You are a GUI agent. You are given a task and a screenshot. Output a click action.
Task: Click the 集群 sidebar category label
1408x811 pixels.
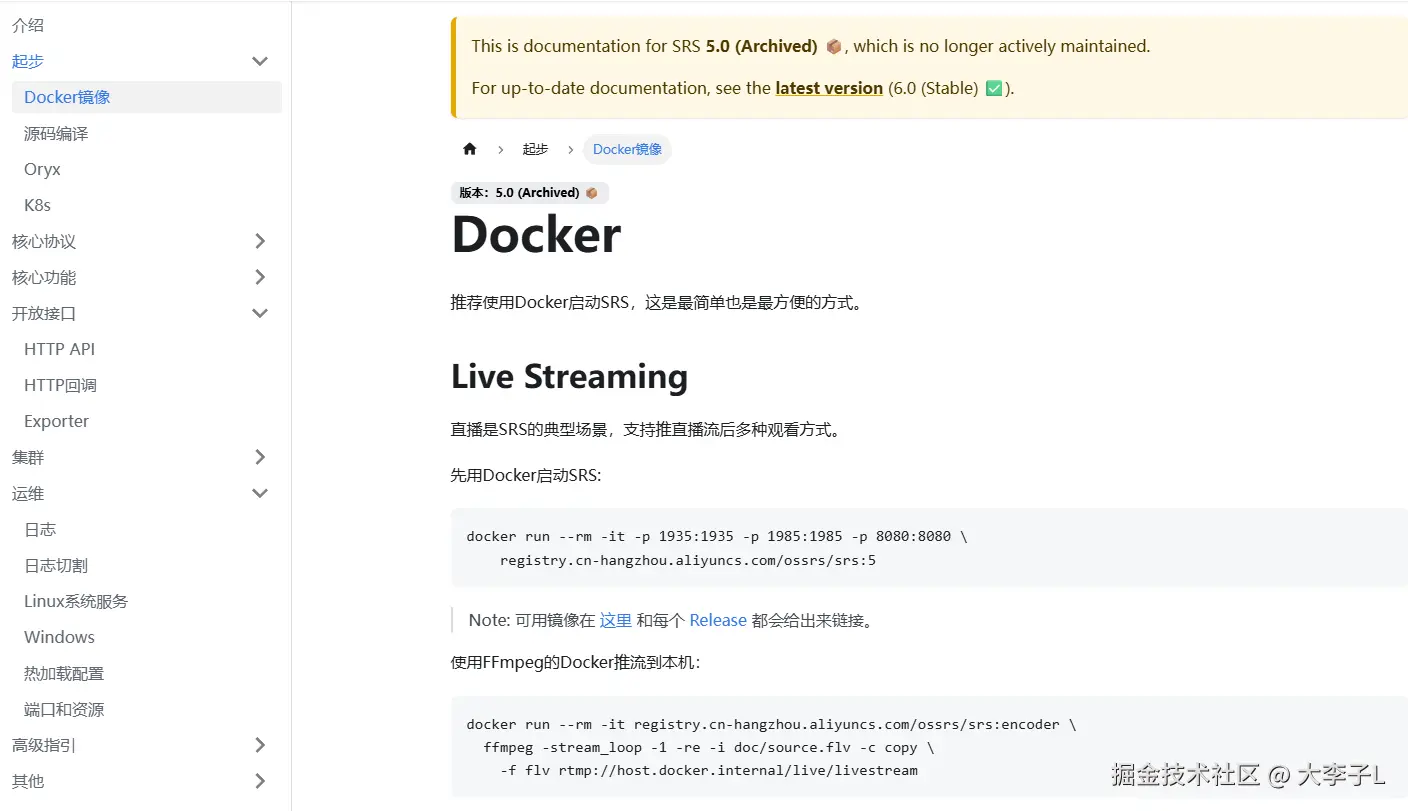28,457
